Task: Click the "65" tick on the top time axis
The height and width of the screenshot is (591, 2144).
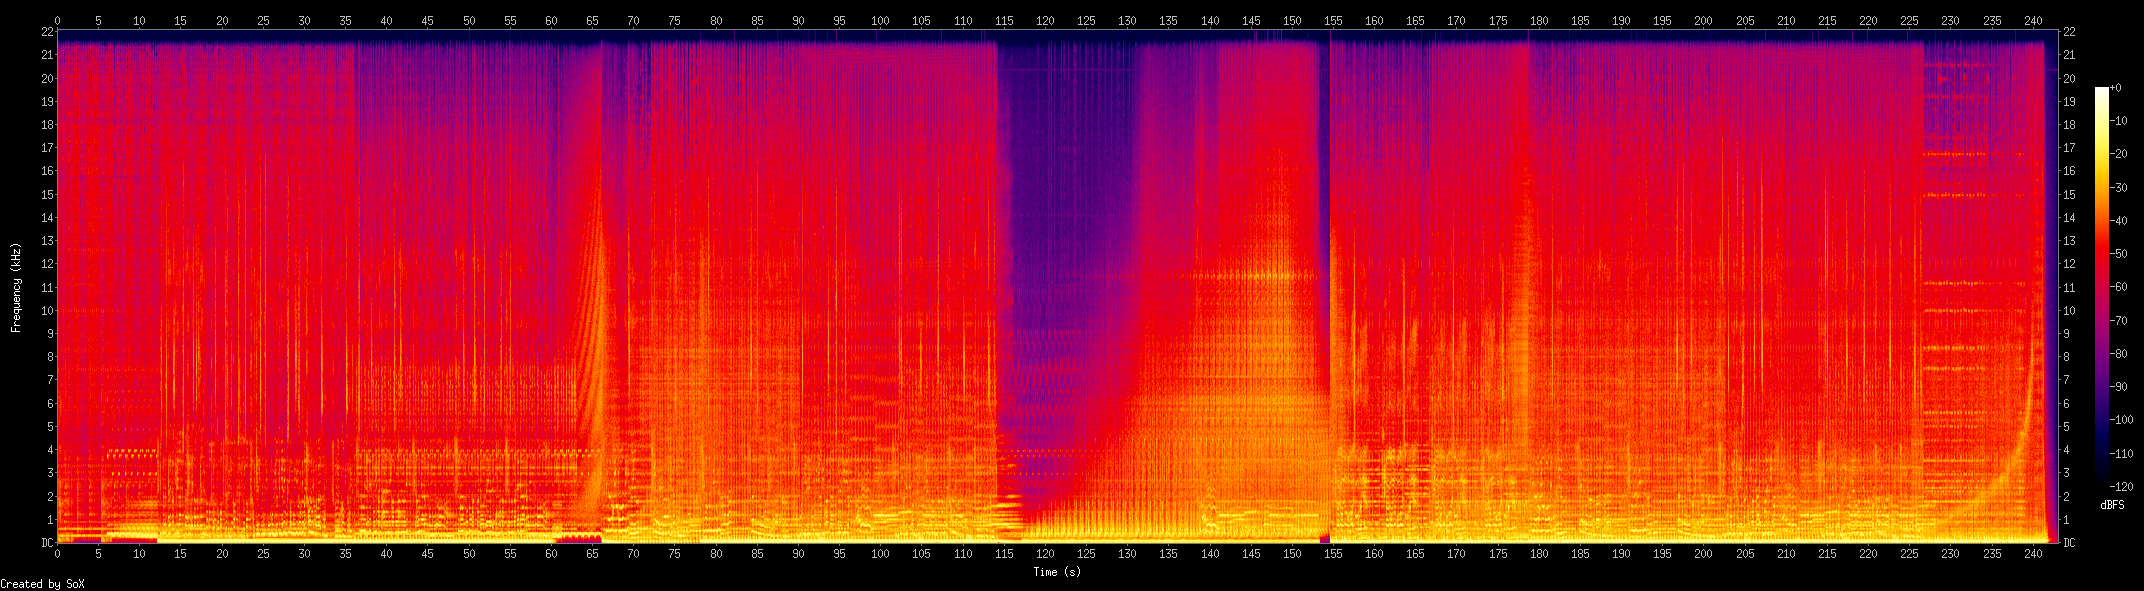Action: click(x=592, y=21)
